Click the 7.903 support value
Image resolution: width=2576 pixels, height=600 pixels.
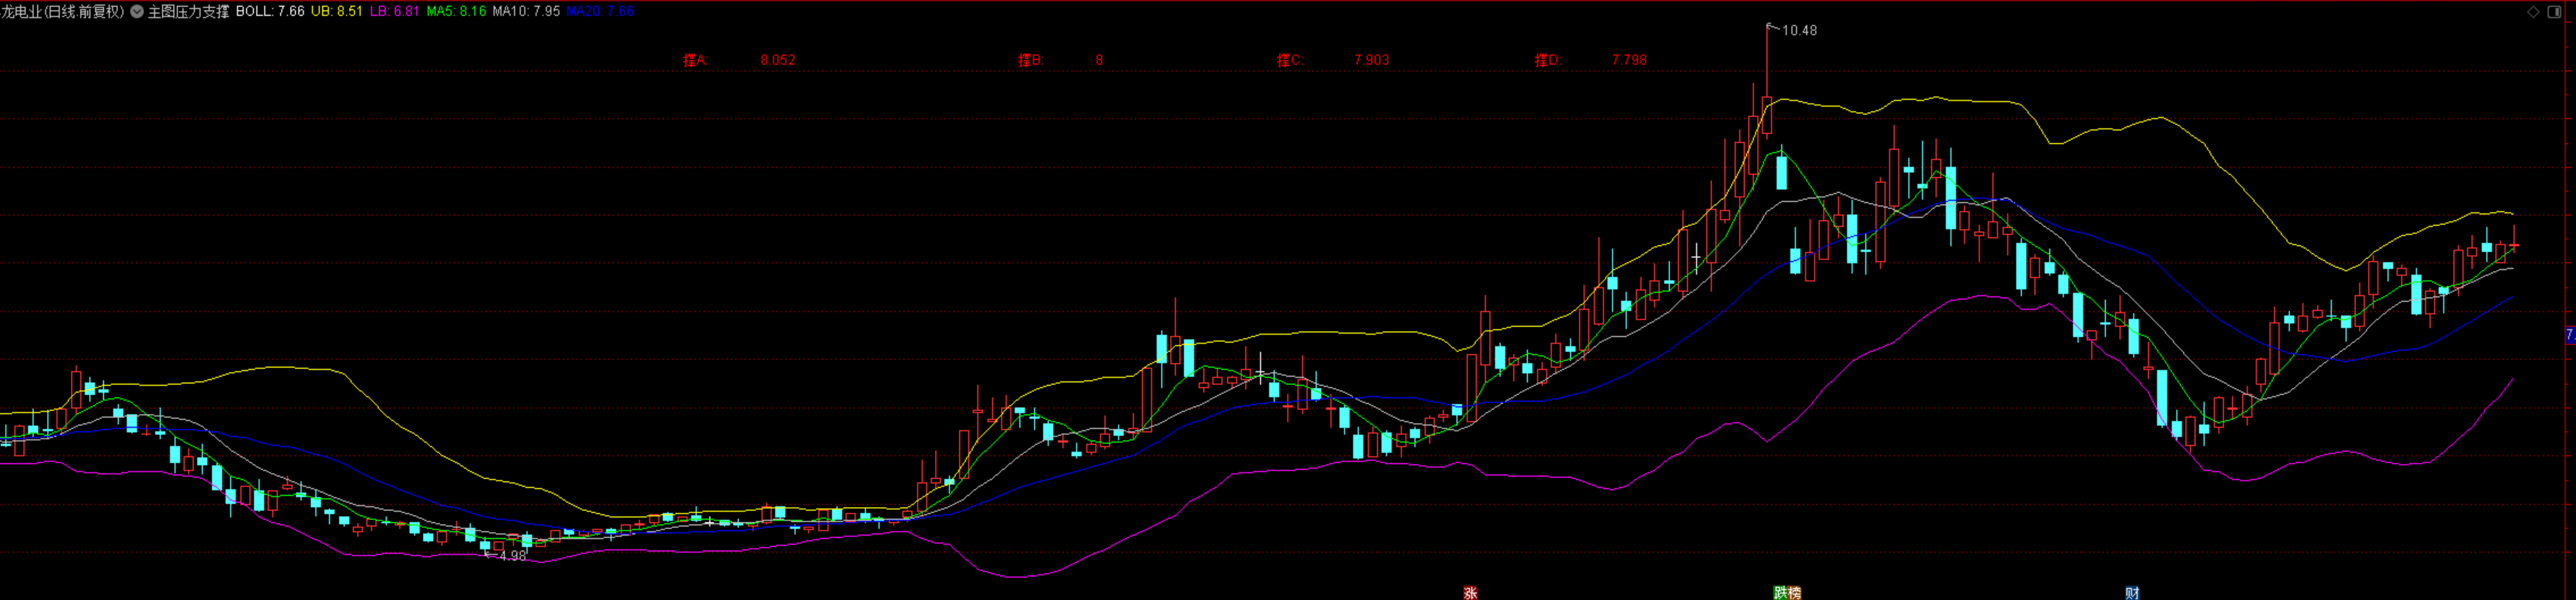tap(1371, 60)
